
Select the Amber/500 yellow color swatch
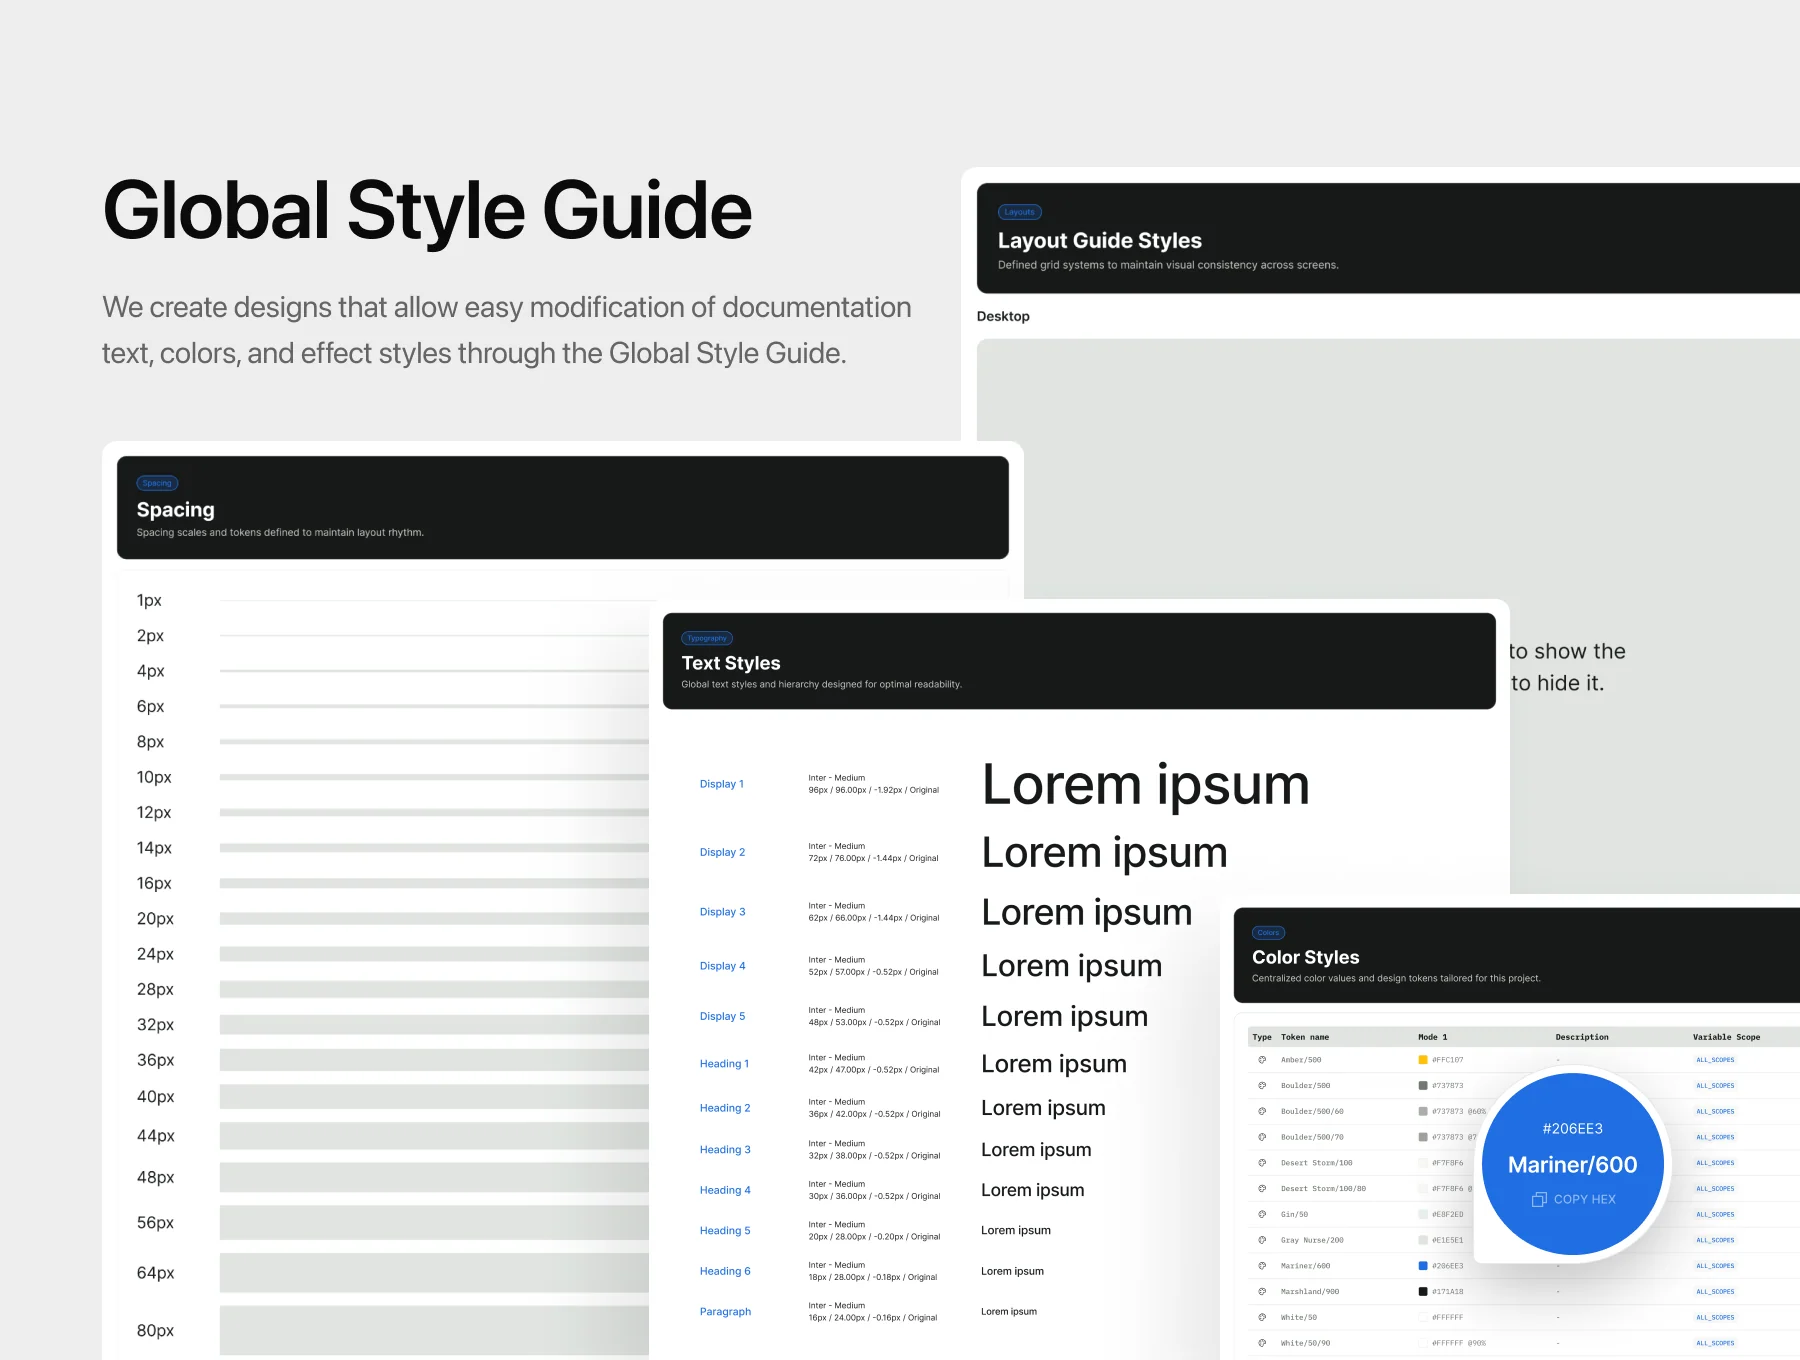[x=1423, y=1060]
